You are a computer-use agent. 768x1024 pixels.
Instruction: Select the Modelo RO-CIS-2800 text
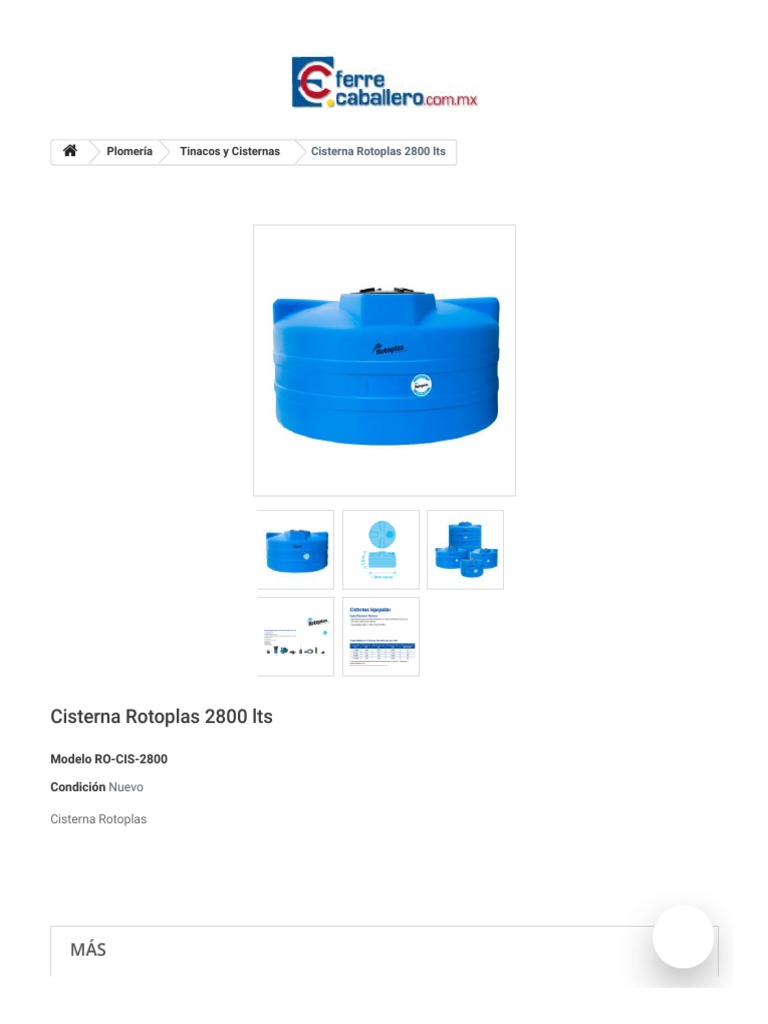point(109,759)
